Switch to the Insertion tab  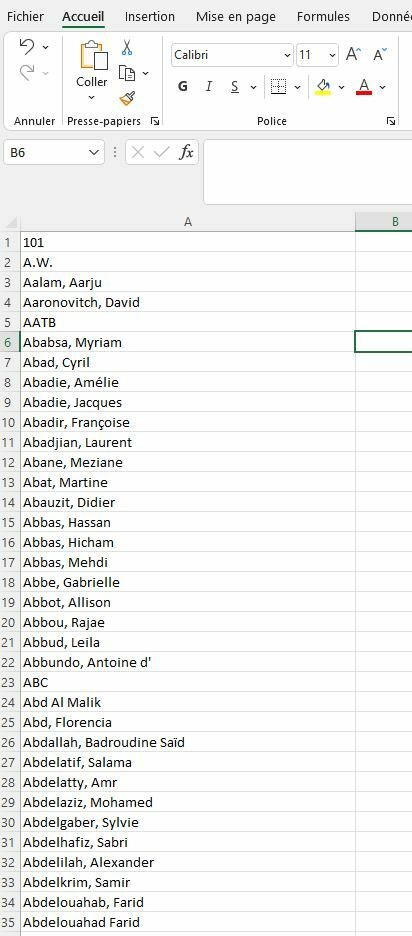point(150,17)
